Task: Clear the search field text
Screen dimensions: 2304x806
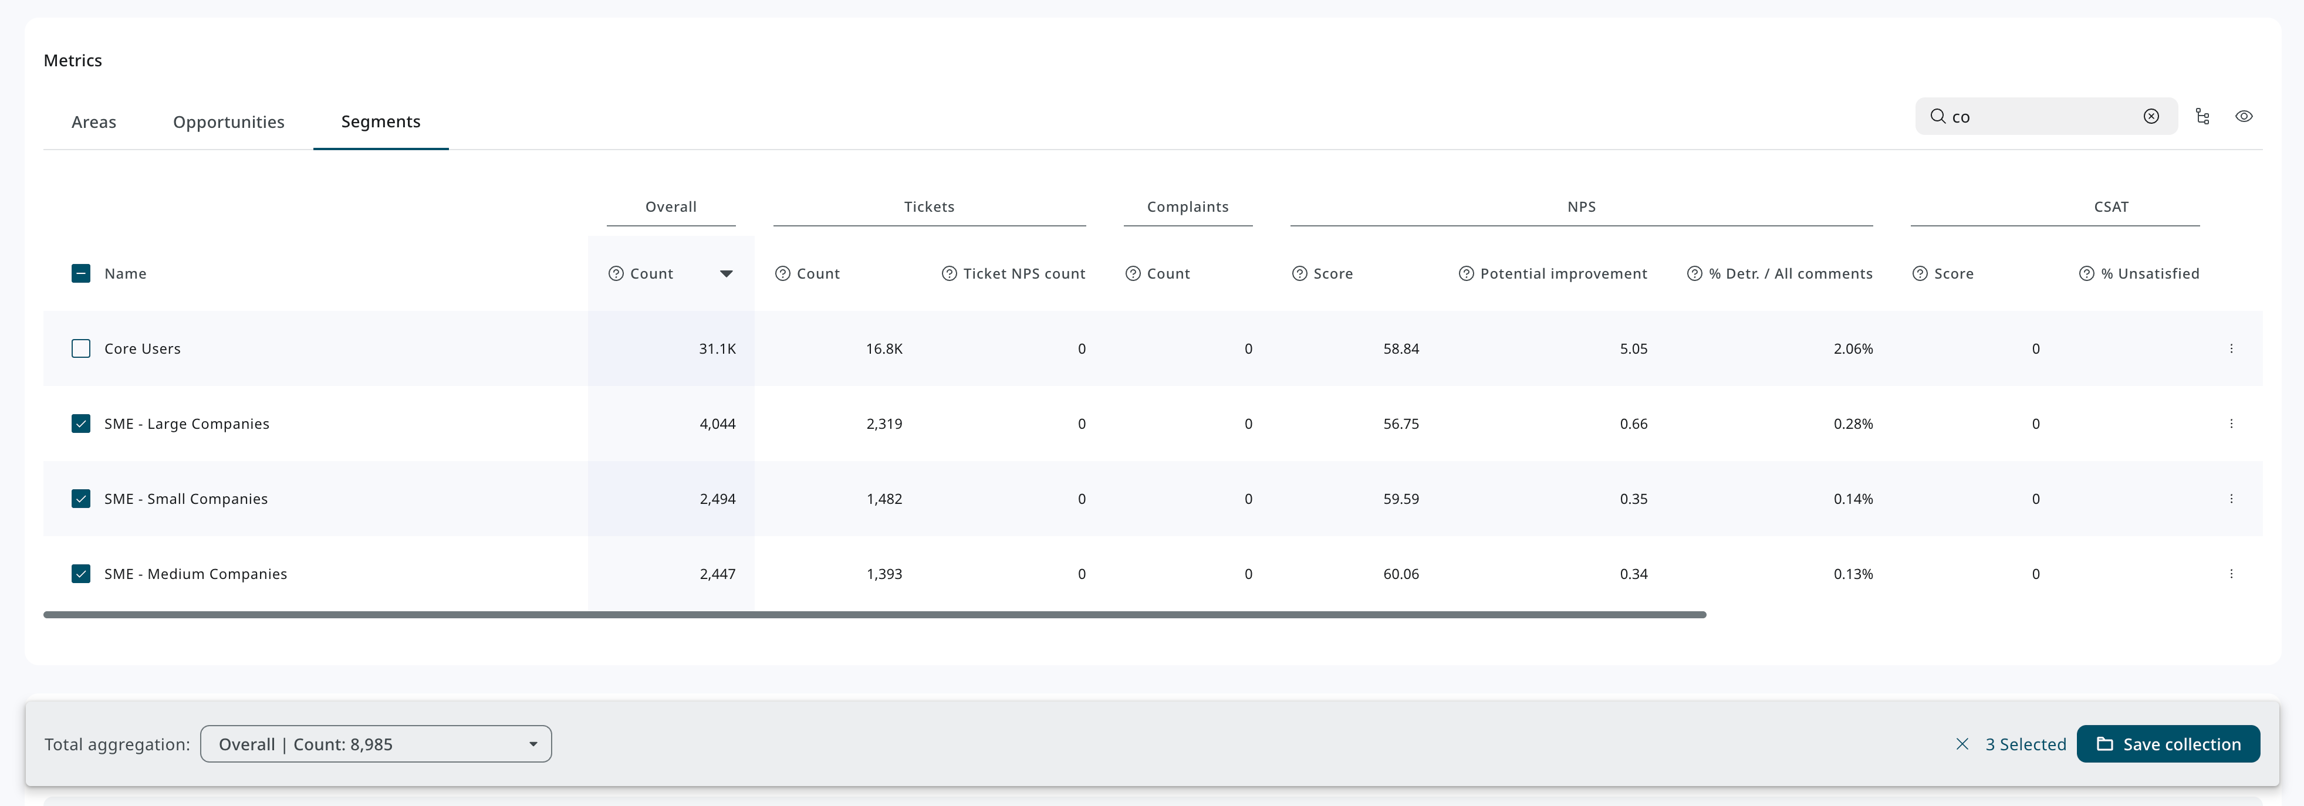Action: pyautogui.click(x=2151, y=116)
